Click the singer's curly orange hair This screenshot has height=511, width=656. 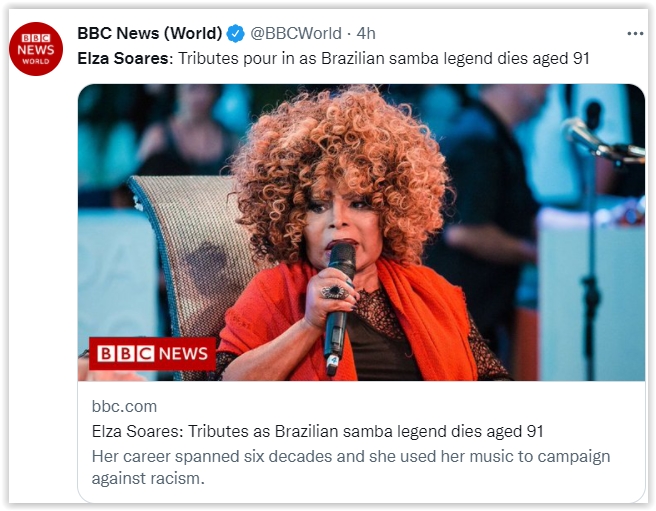click(x=340, y=150)
